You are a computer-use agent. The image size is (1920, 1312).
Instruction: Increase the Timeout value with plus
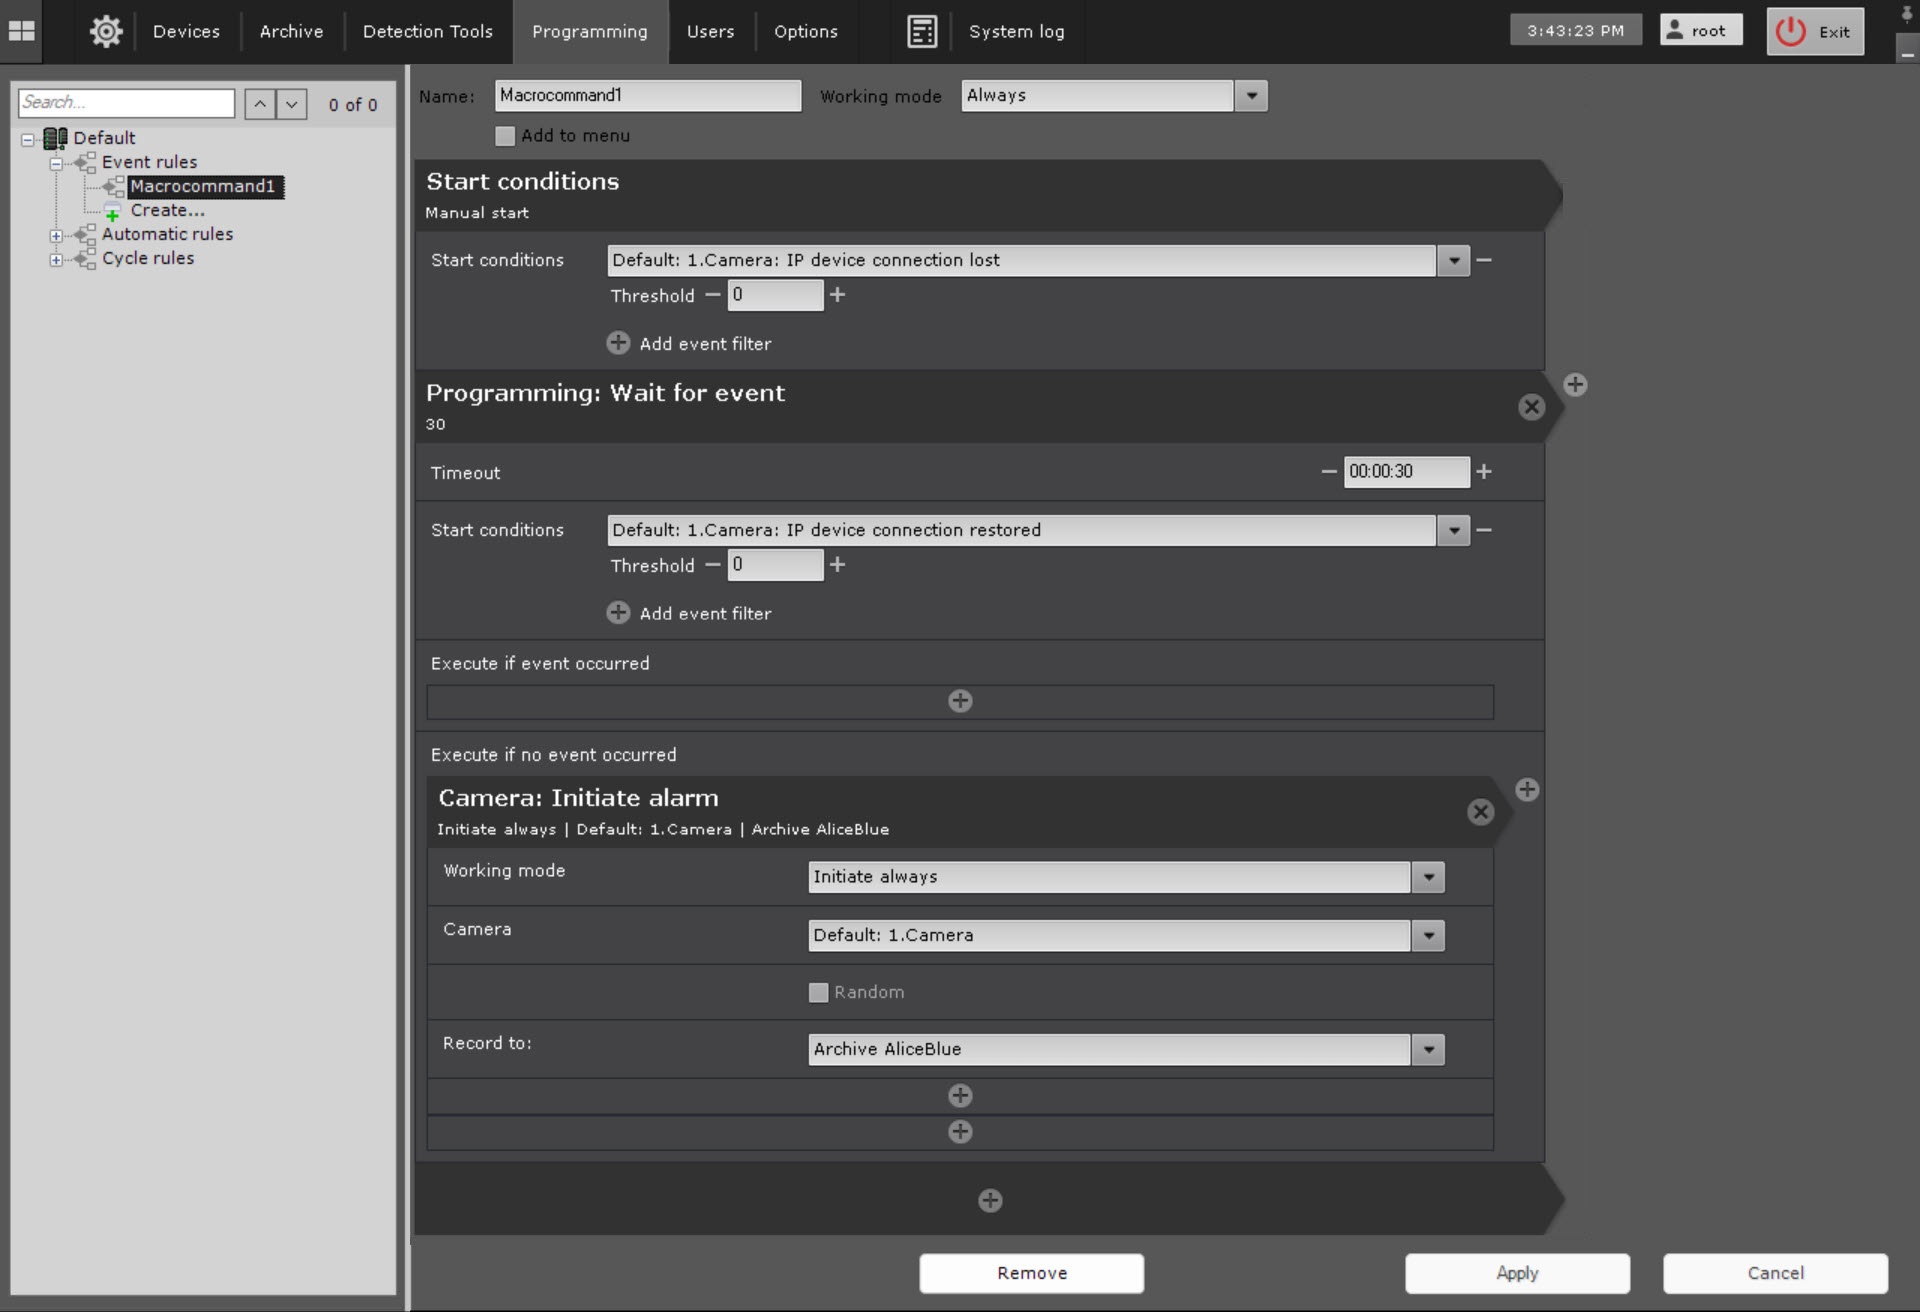click(x=1484, y=471)
